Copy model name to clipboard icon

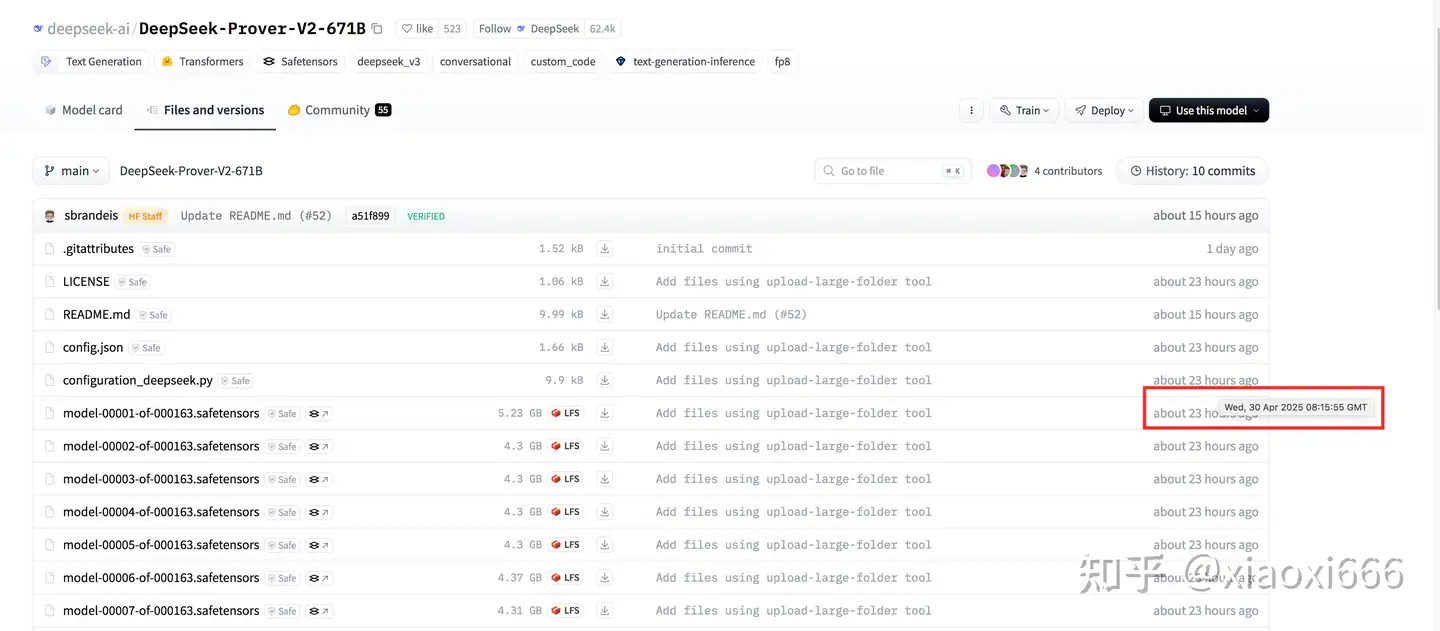click(x=377, y=29)
